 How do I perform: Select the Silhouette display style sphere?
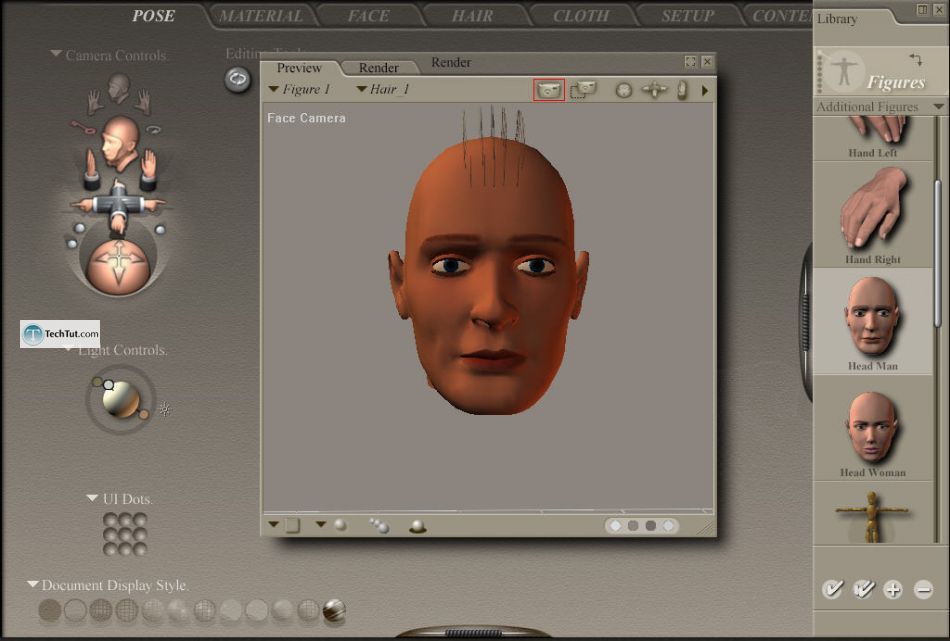(x=50, y=610)
